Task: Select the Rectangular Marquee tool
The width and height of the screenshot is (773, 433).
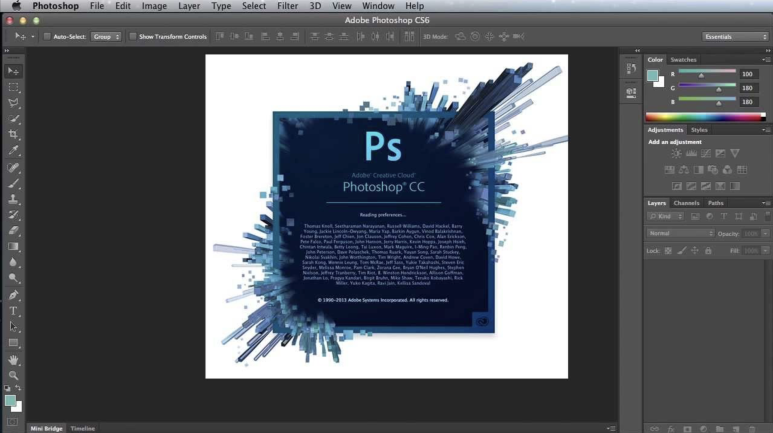Action: (x=13, y=87)
